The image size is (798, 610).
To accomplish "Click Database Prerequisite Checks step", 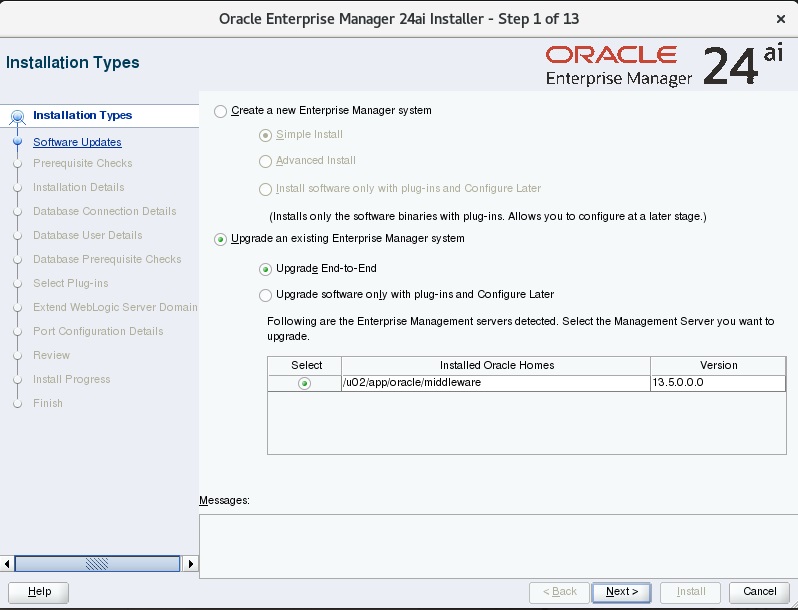I will click(x=107, y=259).
